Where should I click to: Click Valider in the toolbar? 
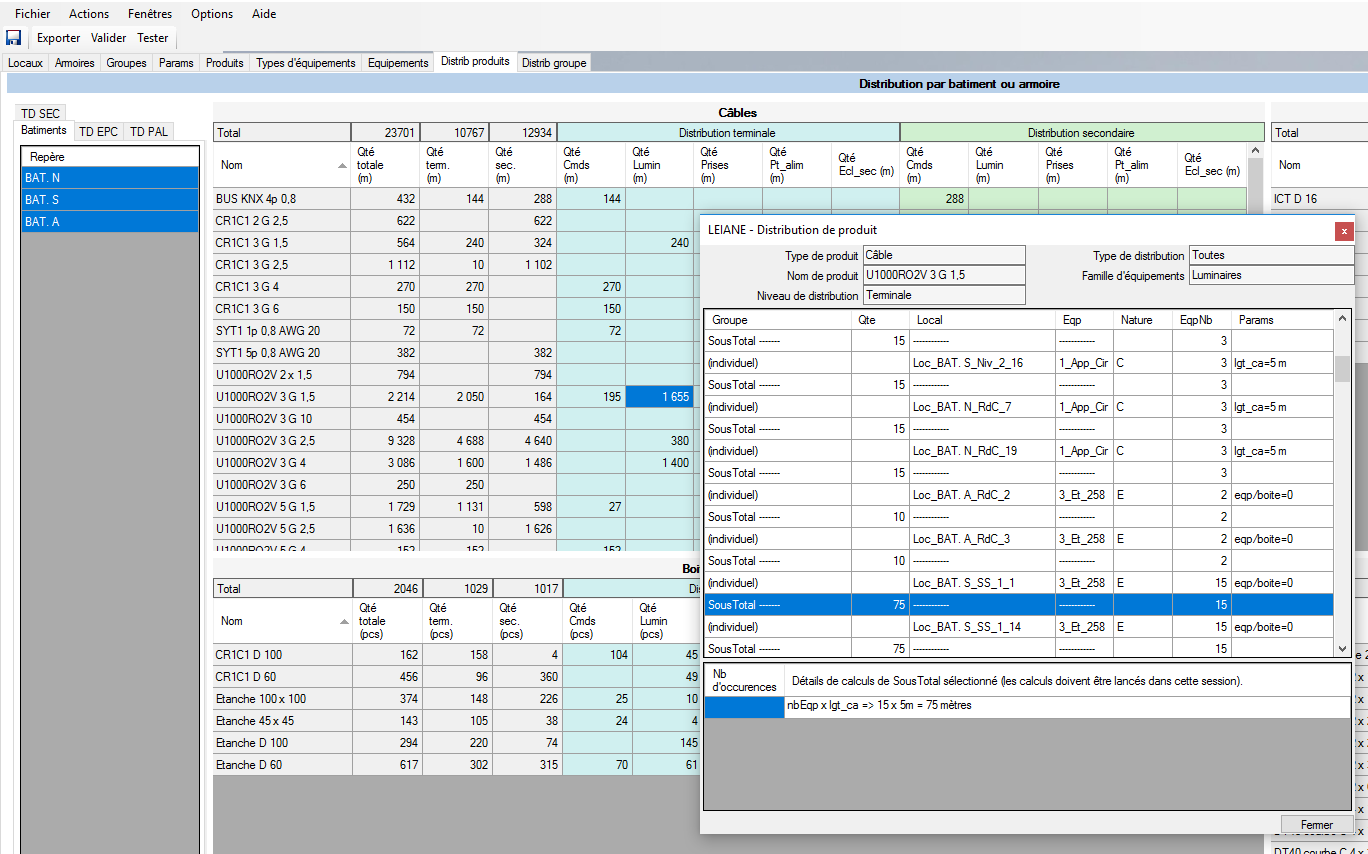[108, 38]
